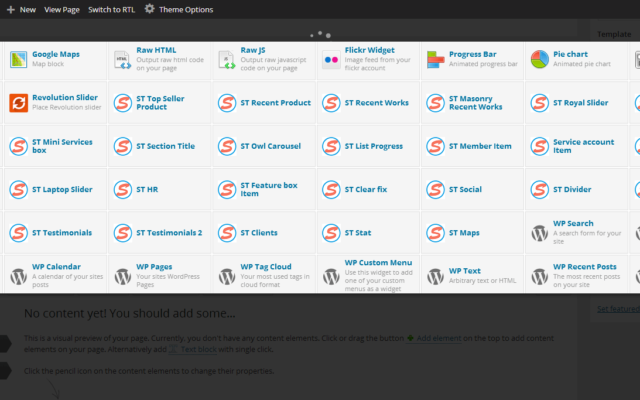Choose the Raw JS element icon
The image size is (640, 400).
(x=227, y=60)
